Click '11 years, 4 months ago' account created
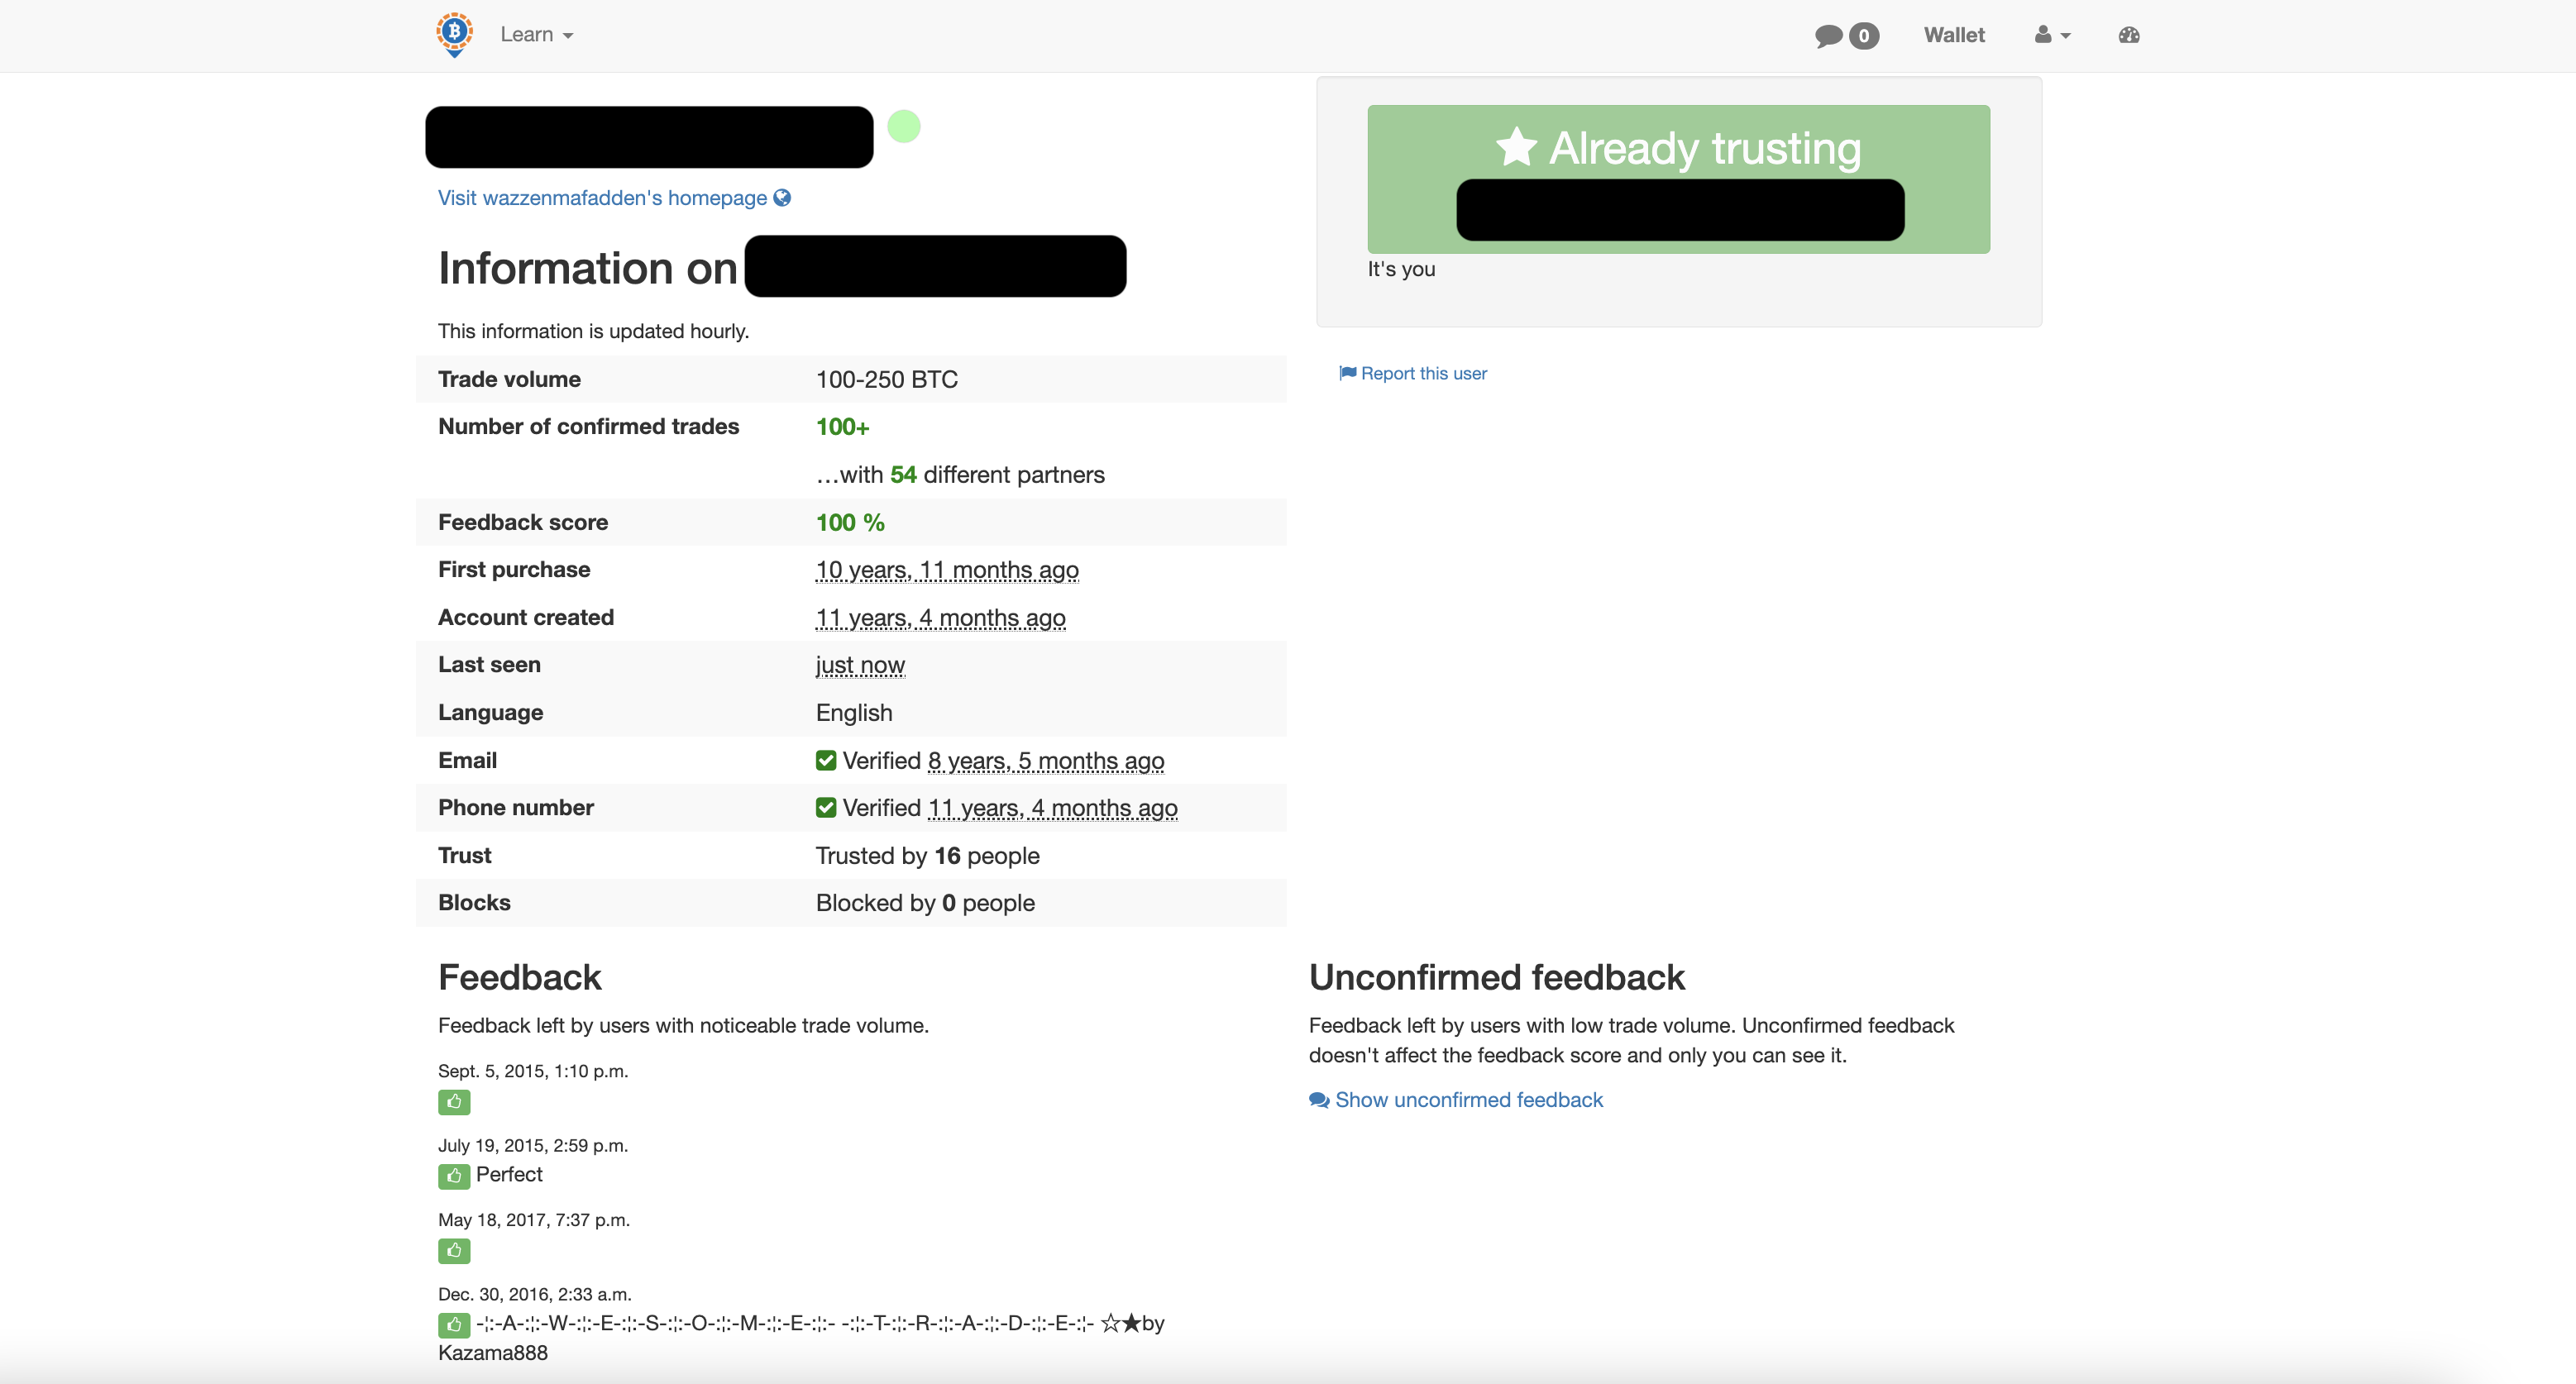 pos(941,618)
